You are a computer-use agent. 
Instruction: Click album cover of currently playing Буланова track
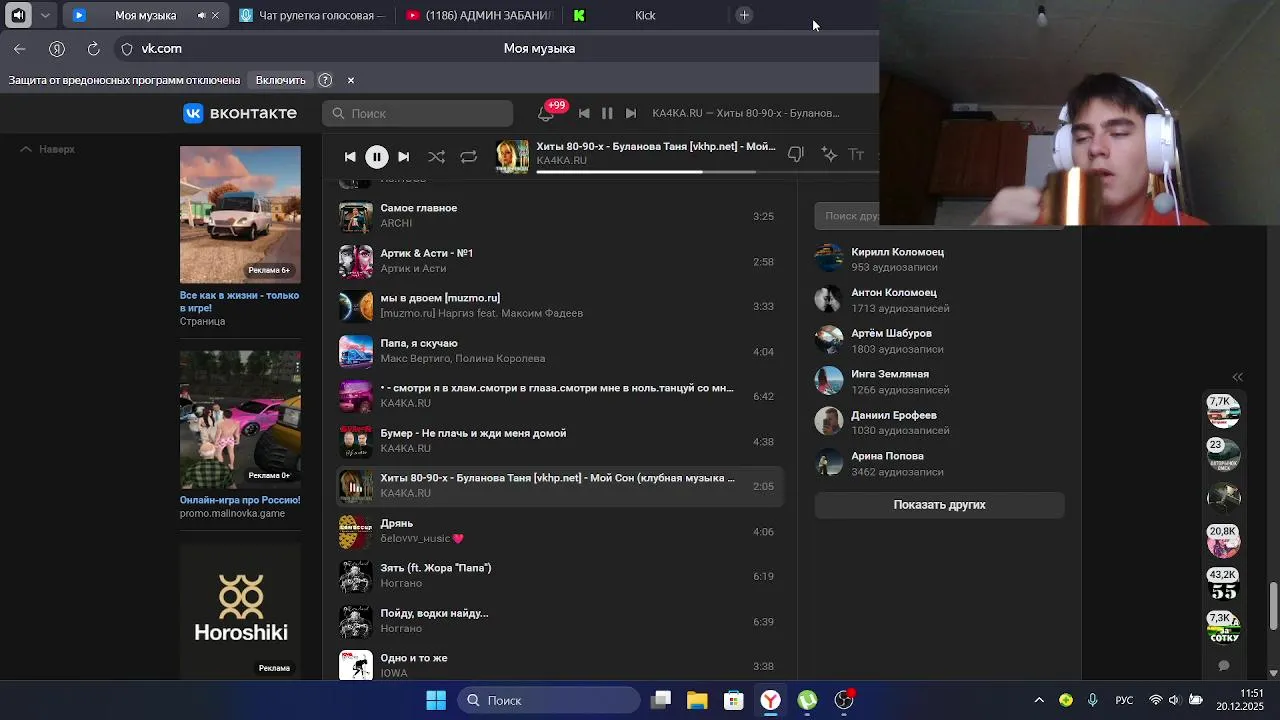pyautogui.click(x=355, y=486)
